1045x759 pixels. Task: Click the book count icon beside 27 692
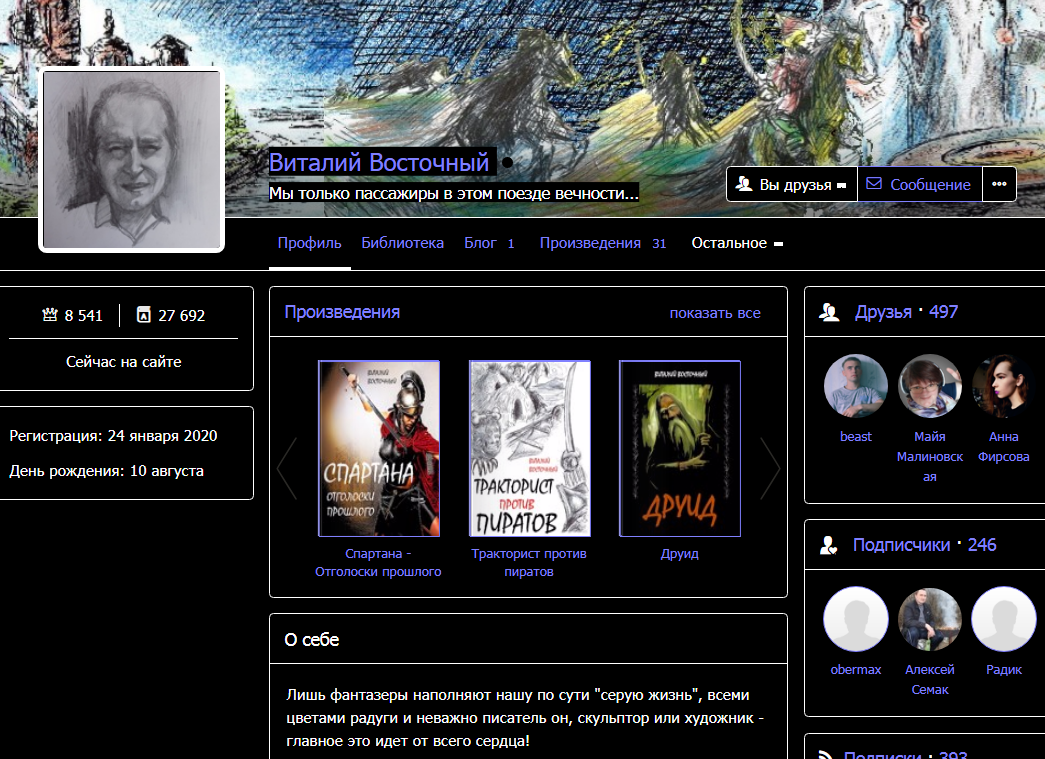143,315
